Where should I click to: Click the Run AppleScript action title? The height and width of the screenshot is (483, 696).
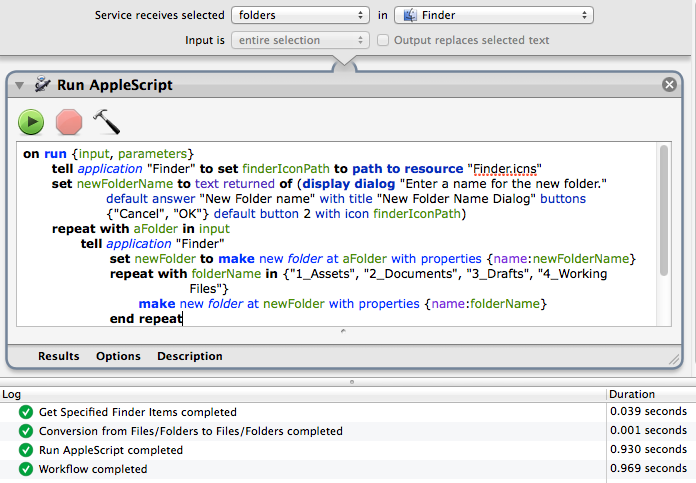pyautogui.click(x=115, y=85)
